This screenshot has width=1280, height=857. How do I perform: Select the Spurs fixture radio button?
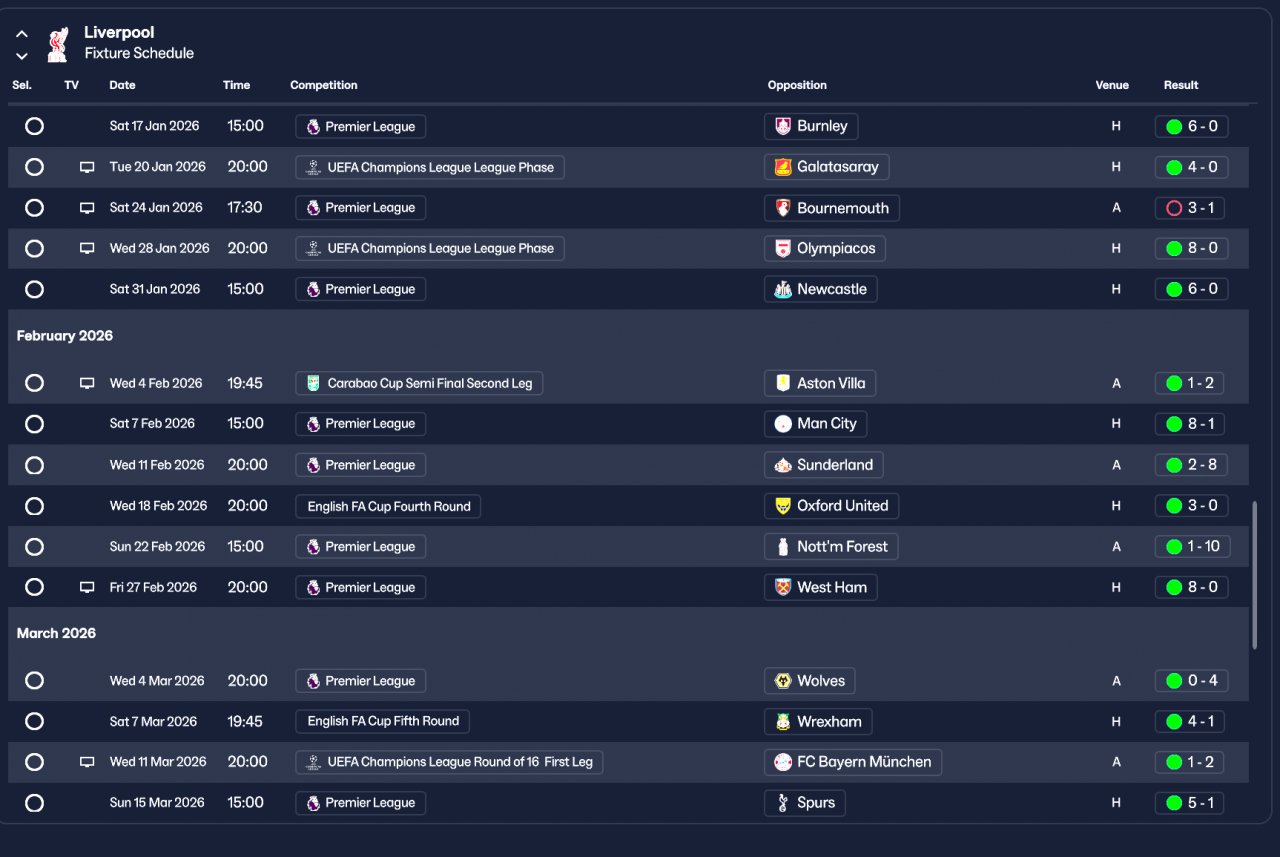34,803
